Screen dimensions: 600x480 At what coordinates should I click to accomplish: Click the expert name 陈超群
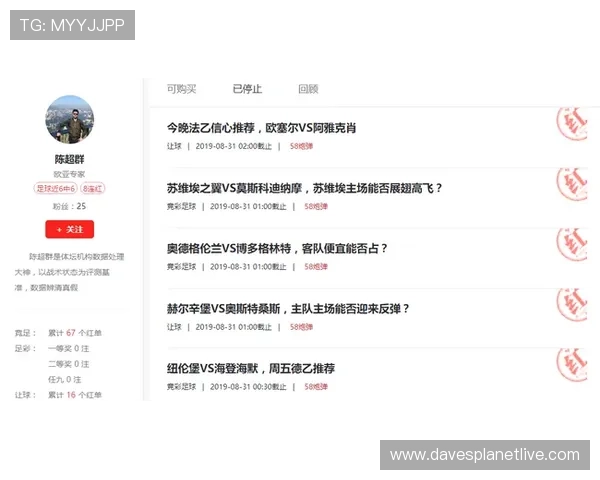(x=69, y=159)
